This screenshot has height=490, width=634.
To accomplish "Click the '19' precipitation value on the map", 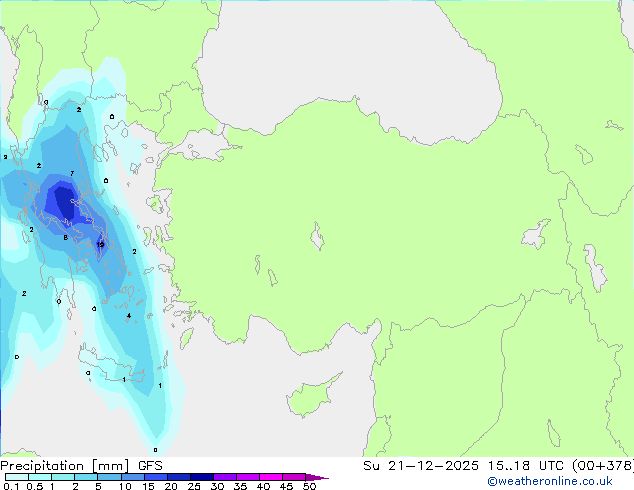I will [100, 245].
